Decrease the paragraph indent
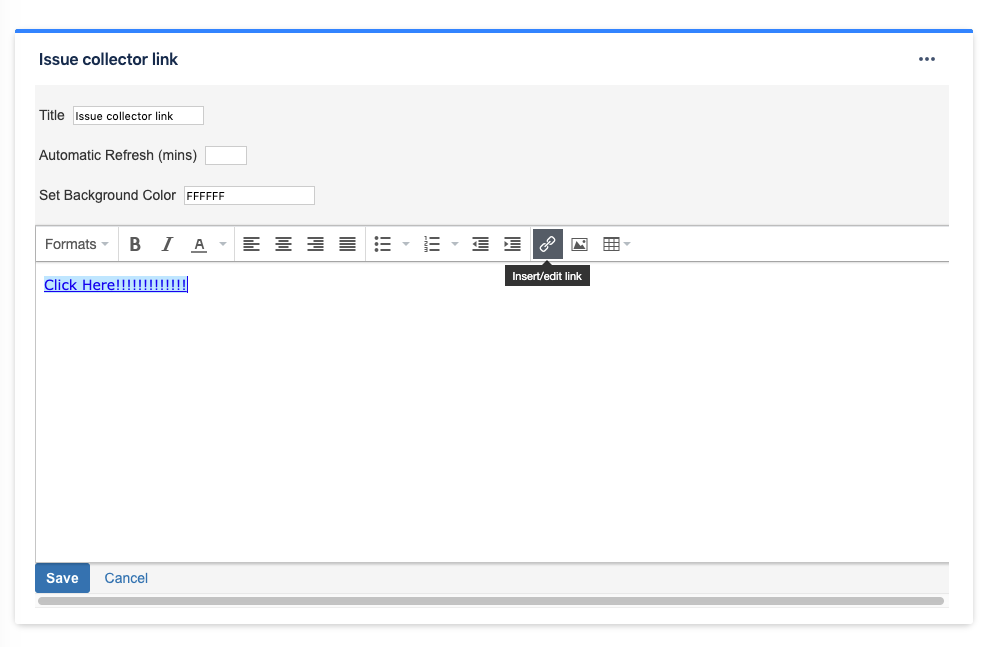 (x=480, y=243)
